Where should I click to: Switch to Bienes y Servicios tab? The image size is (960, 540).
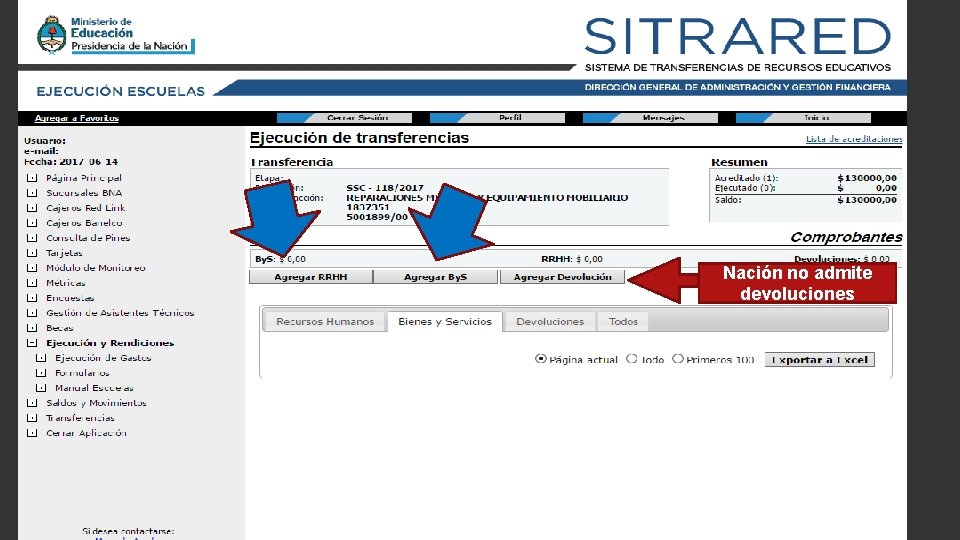pyautogui.click(x=445, y=321)
